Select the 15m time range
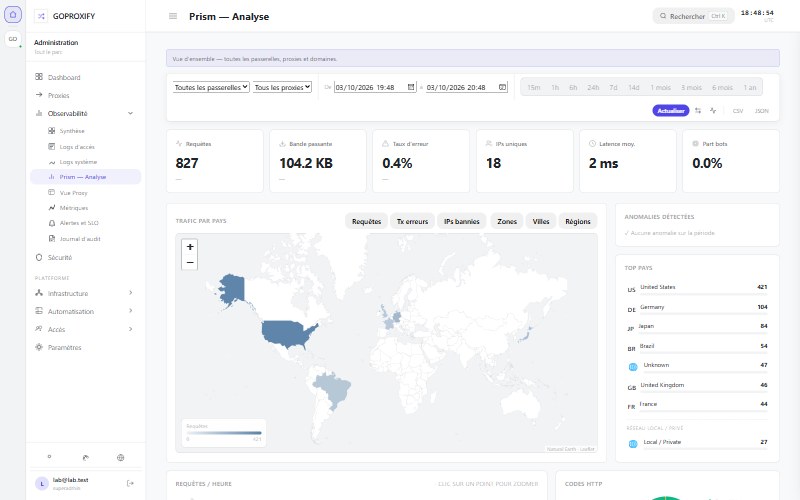 (x=534, y=88)
